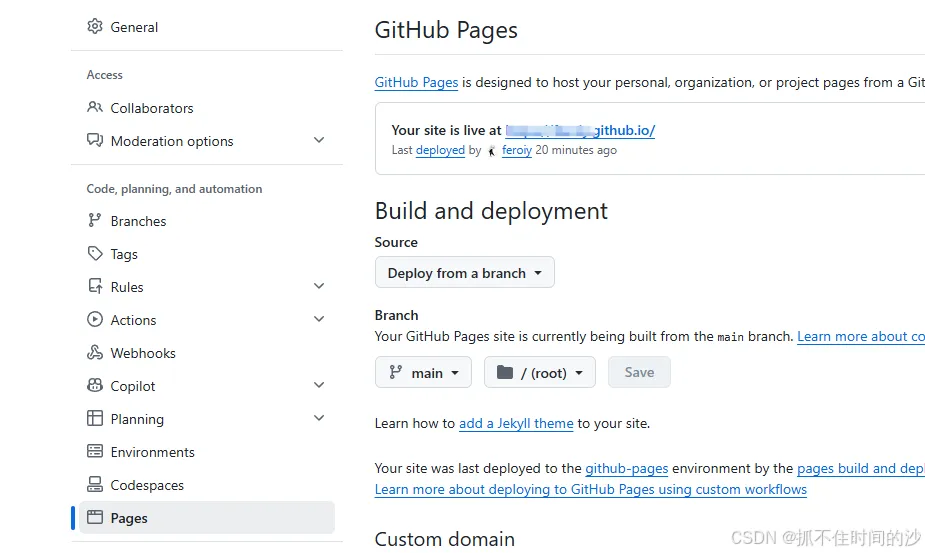This screenshot has height=553, width=925.
Task: Click the Actions play-circle icon
Action: coord(94,320)
